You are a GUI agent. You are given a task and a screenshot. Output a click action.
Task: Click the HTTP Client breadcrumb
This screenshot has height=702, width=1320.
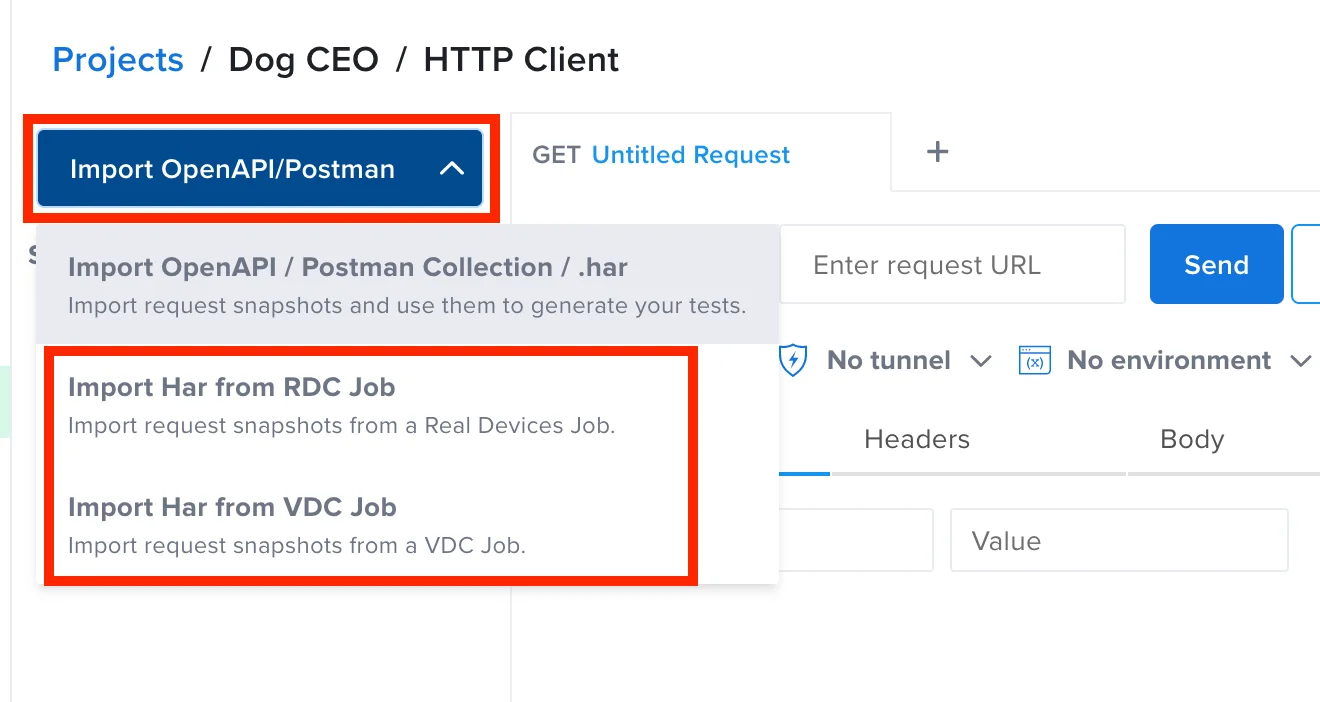(521, 59)
